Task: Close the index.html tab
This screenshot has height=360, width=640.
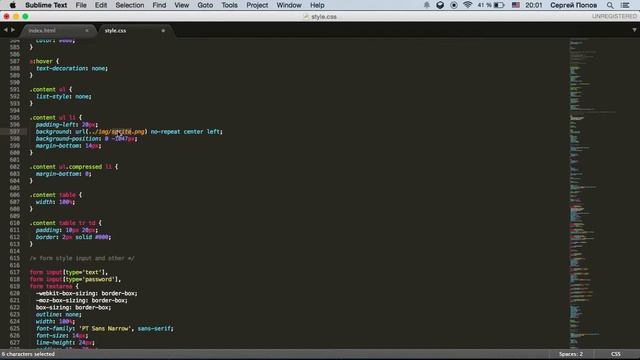Action: tap(87, 31)
